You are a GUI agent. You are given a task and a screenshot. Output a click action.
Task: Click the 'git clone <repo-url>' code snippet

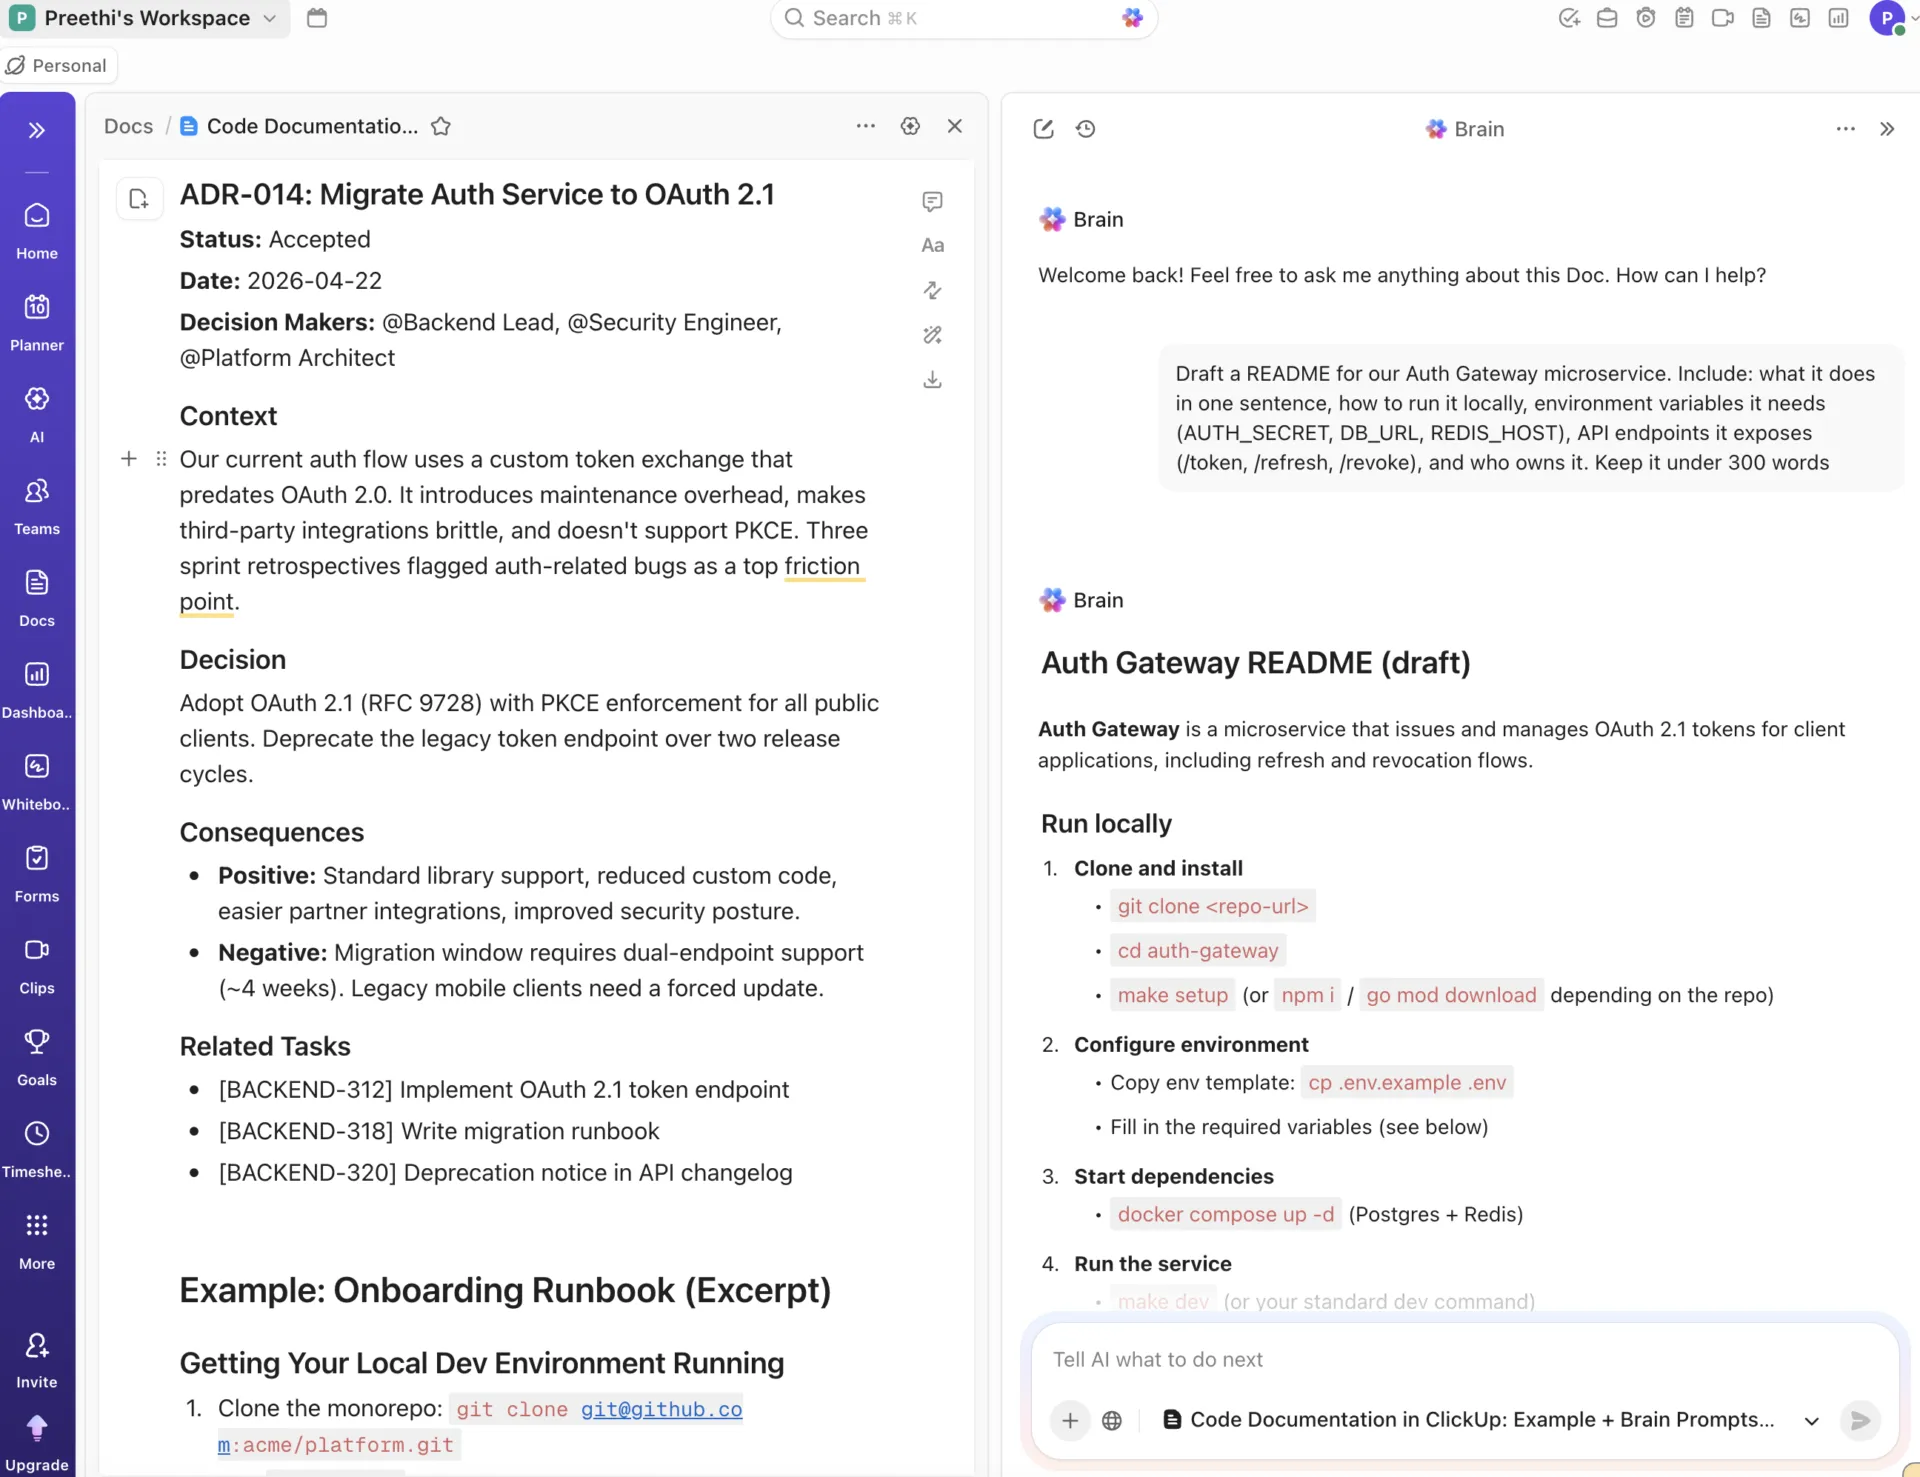pyautogui.click(x=1213, y=906)
